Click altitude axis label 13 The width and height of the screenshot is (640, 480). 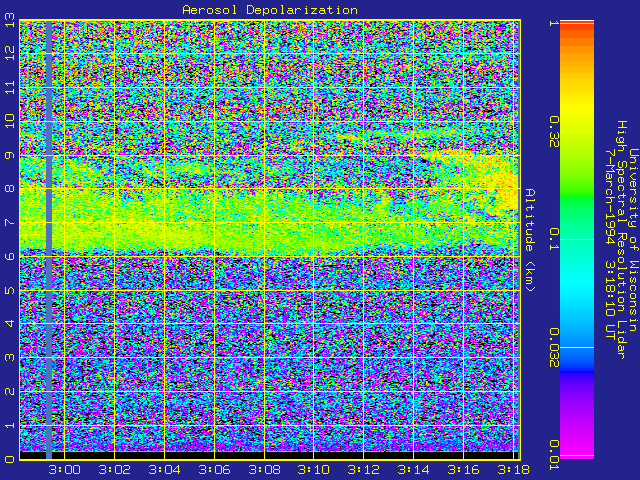(x=10, y=20)
